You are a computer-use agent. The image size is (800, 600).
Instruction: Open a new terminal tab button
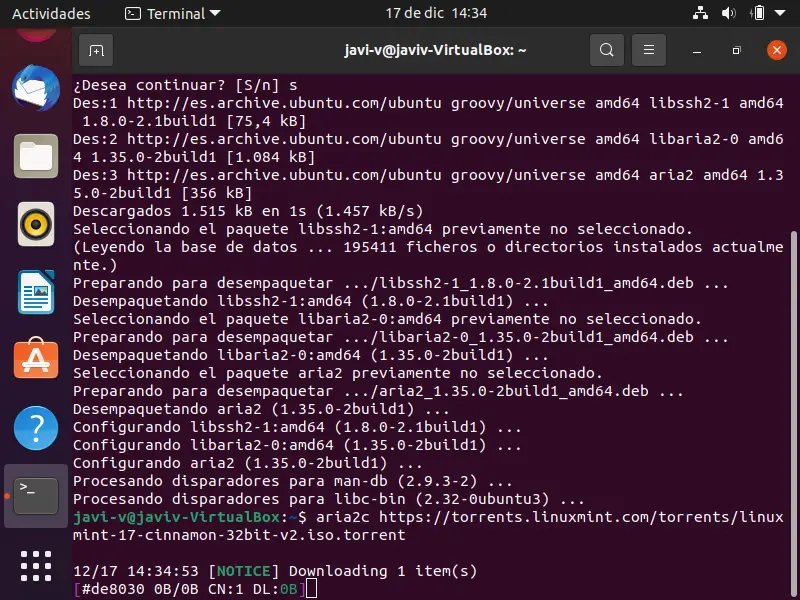click(x=96, y=50)
